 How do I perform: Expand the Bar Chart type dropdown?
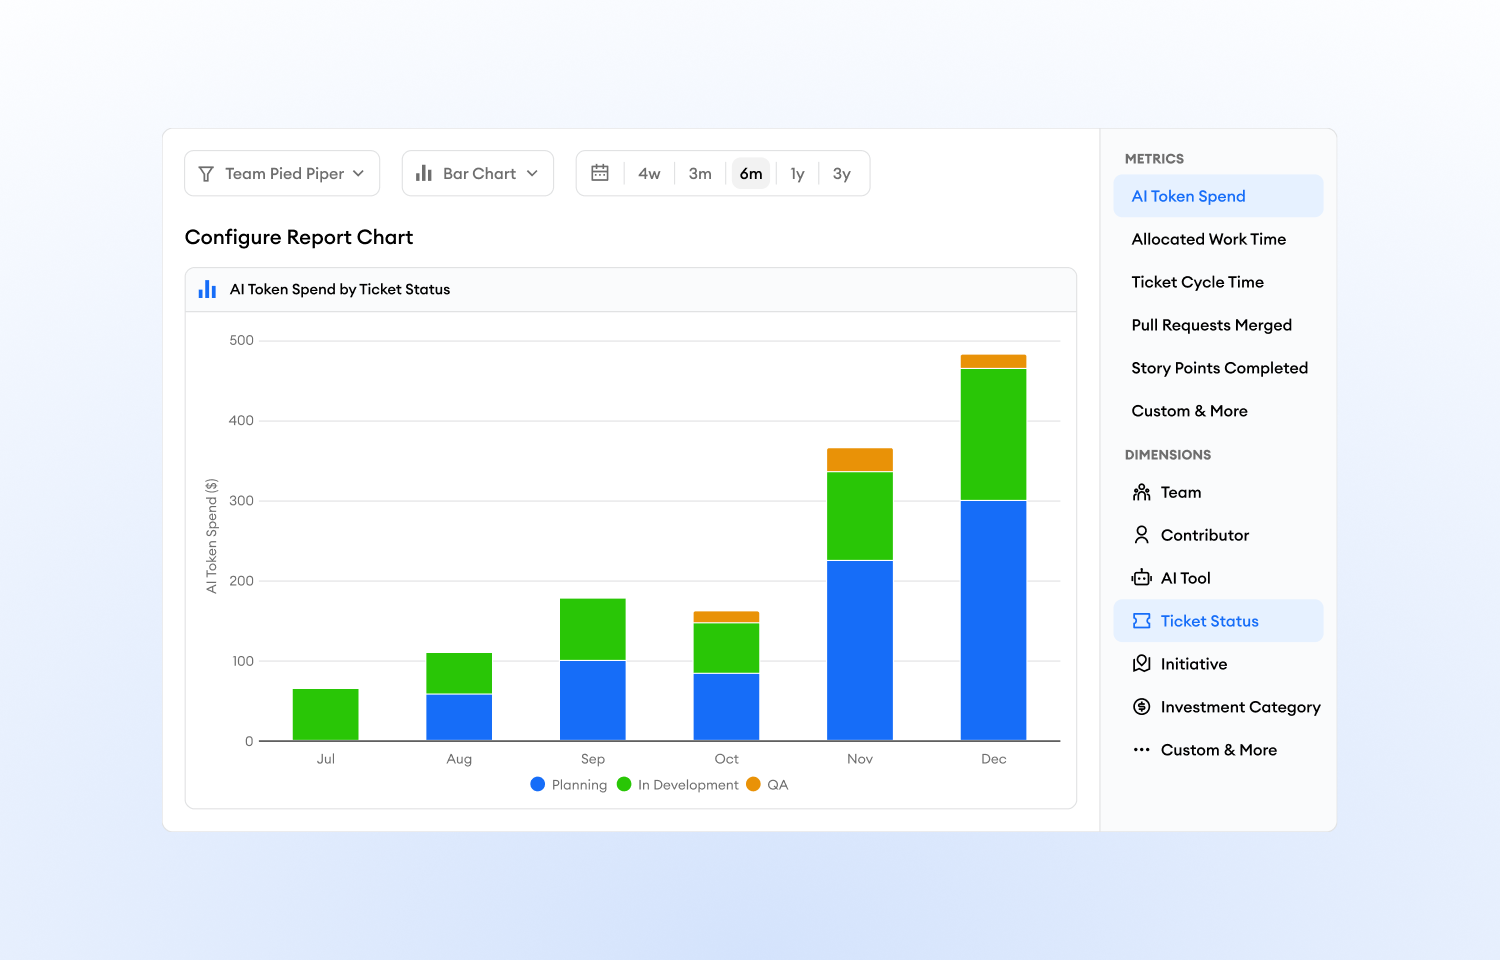(x=478, y=173)
